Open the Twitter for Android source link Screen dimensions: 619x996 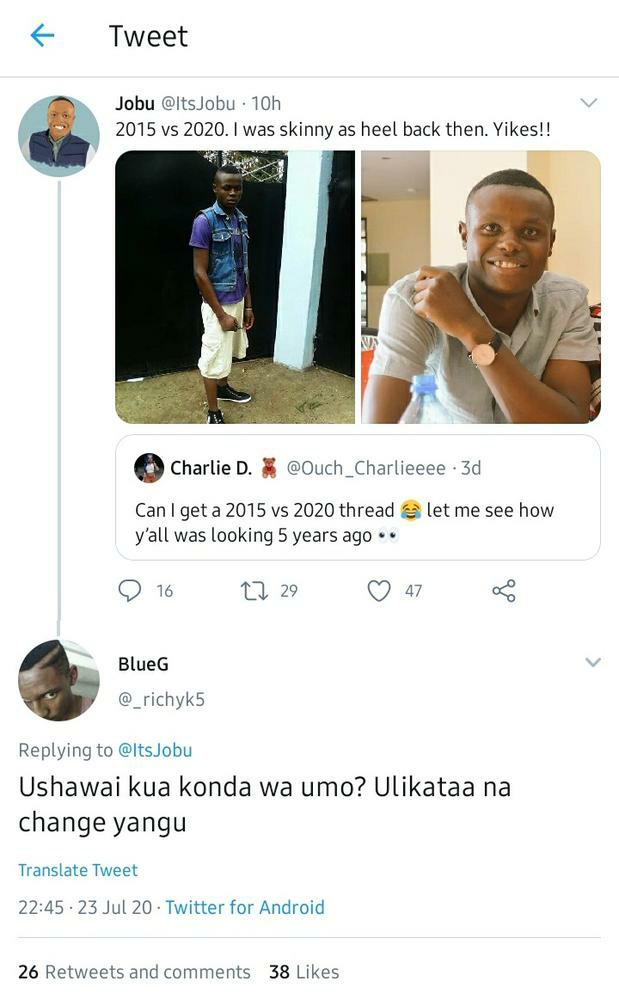click(245, 907)
